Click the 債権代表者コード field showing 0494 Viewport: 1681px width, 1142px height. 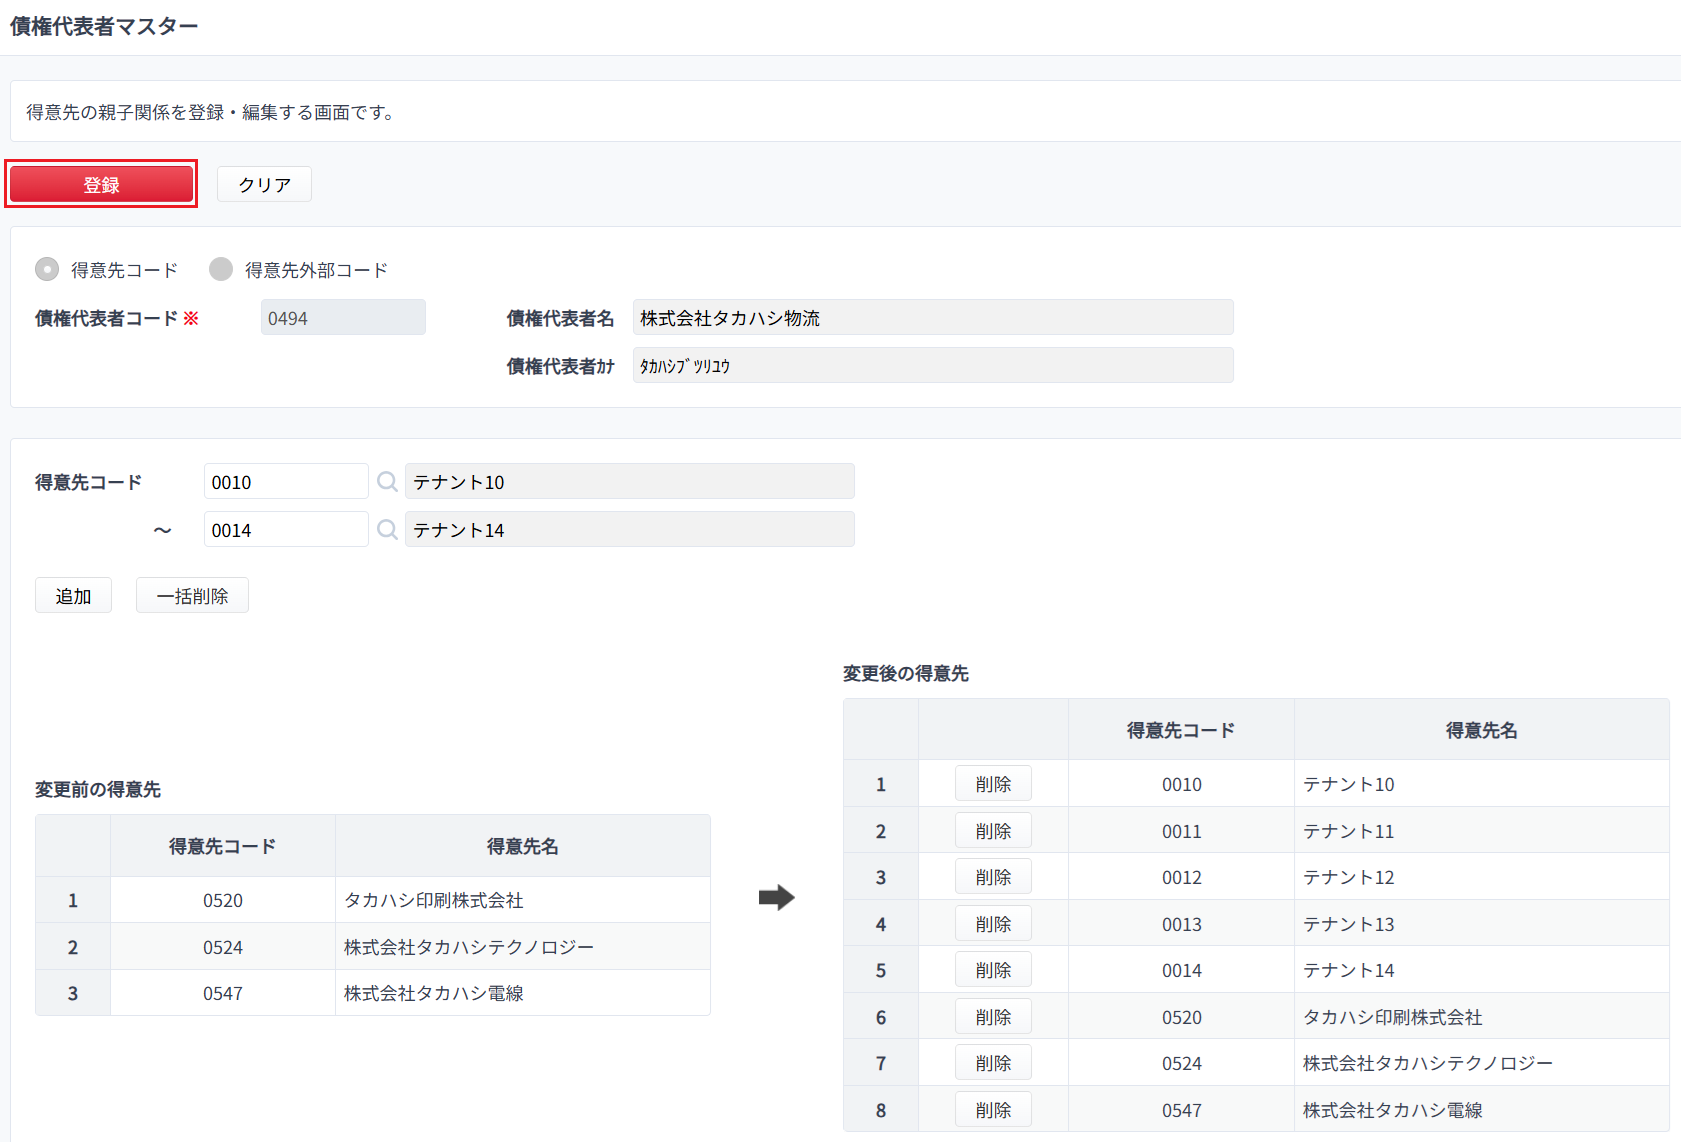[x=343, y=317]
